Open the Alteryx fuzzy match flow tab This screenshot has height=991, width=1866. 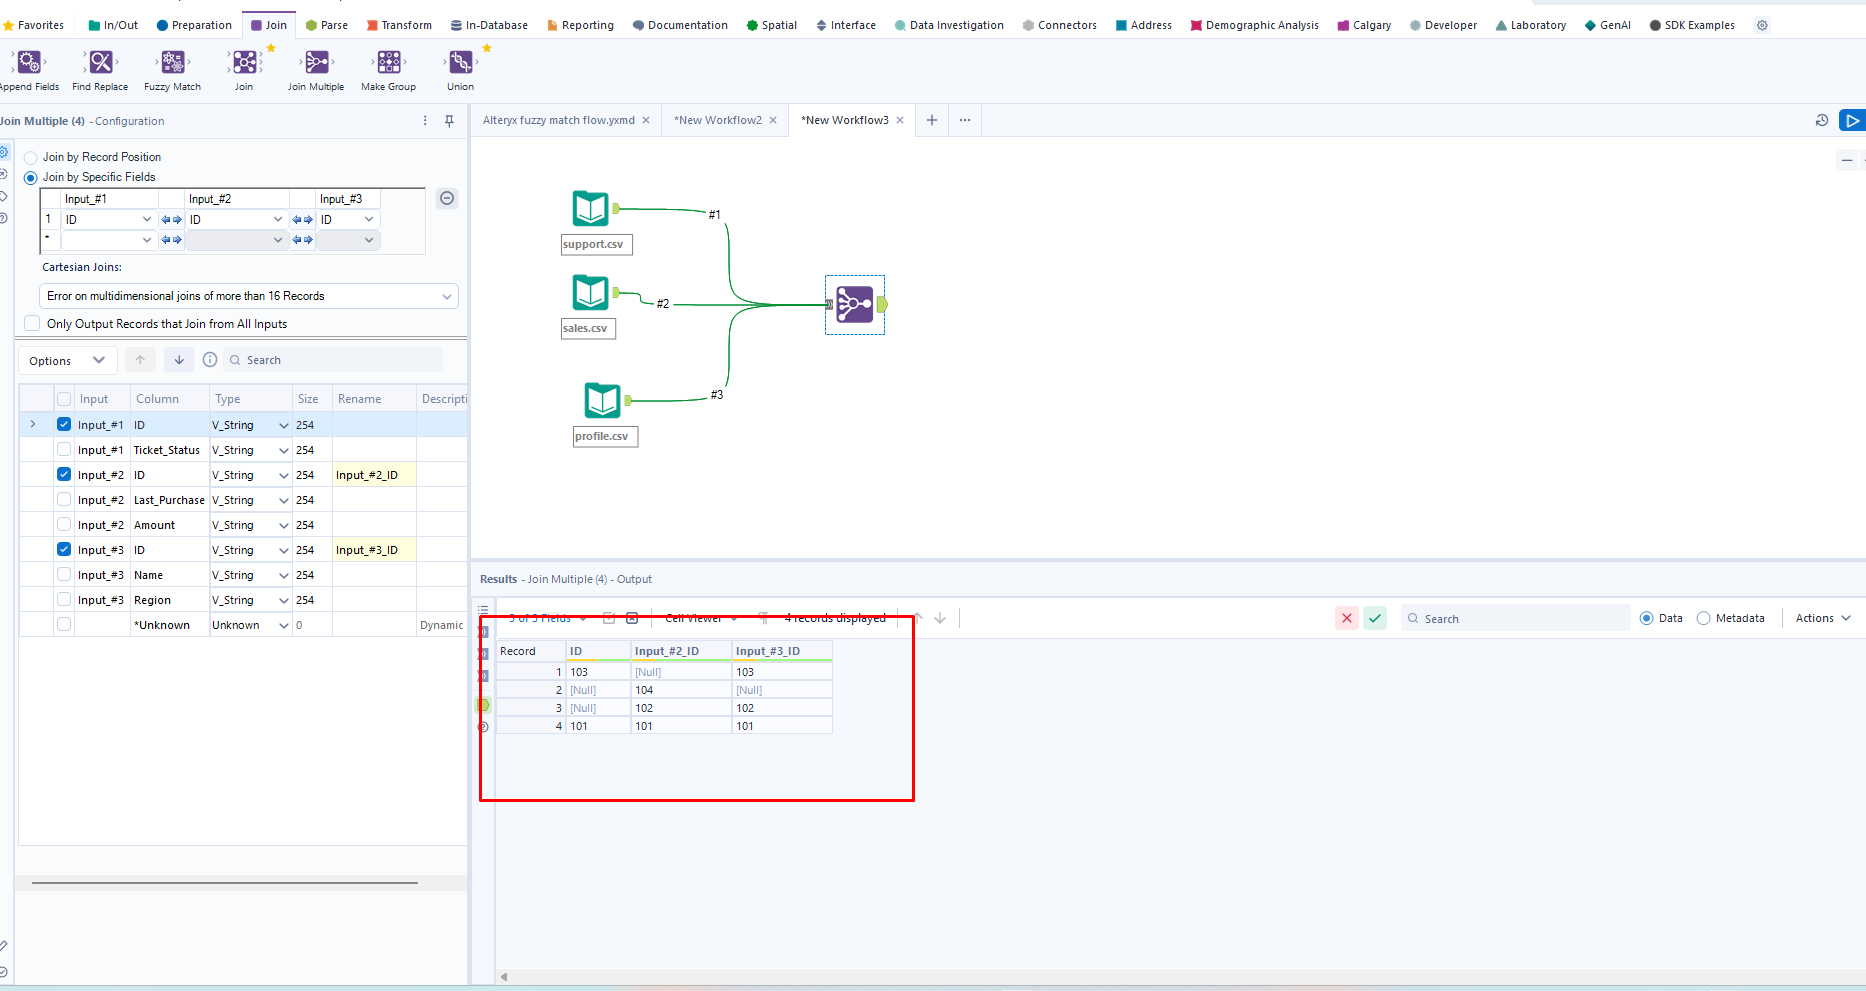click(558, 121)
